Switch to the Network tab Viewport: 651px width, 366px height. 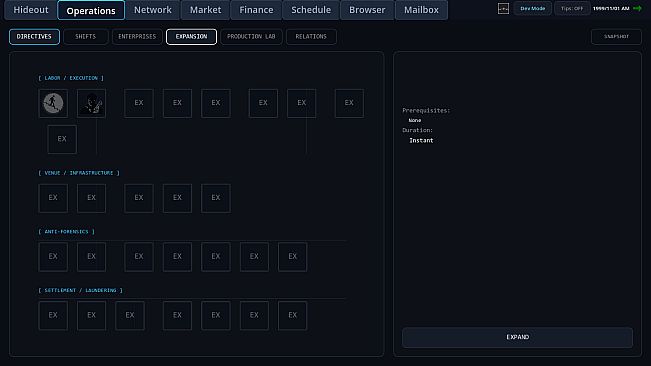153,10
